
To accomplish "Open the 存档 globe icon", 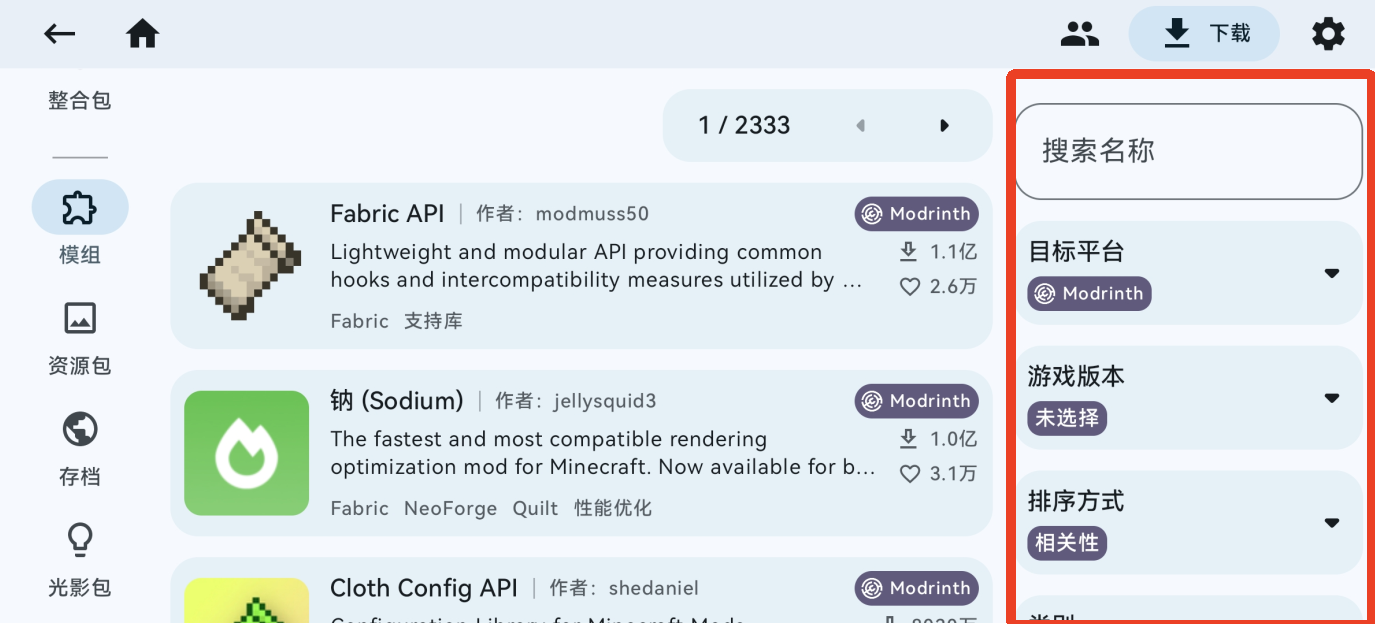I will [80, 429].
